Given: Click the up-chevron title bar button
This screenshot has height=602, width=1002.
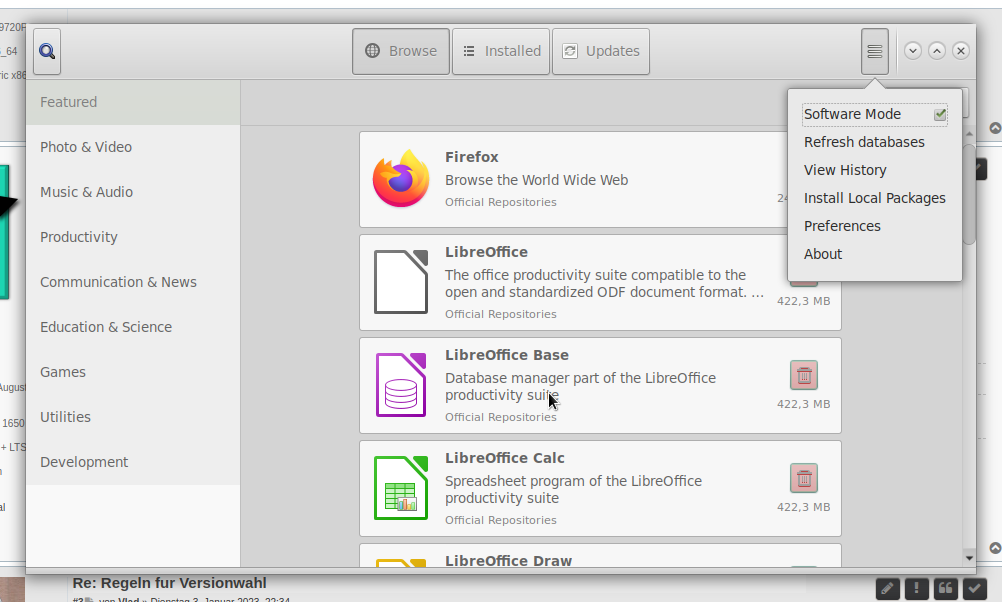Looking at the screenshot, I should point(937,51).
